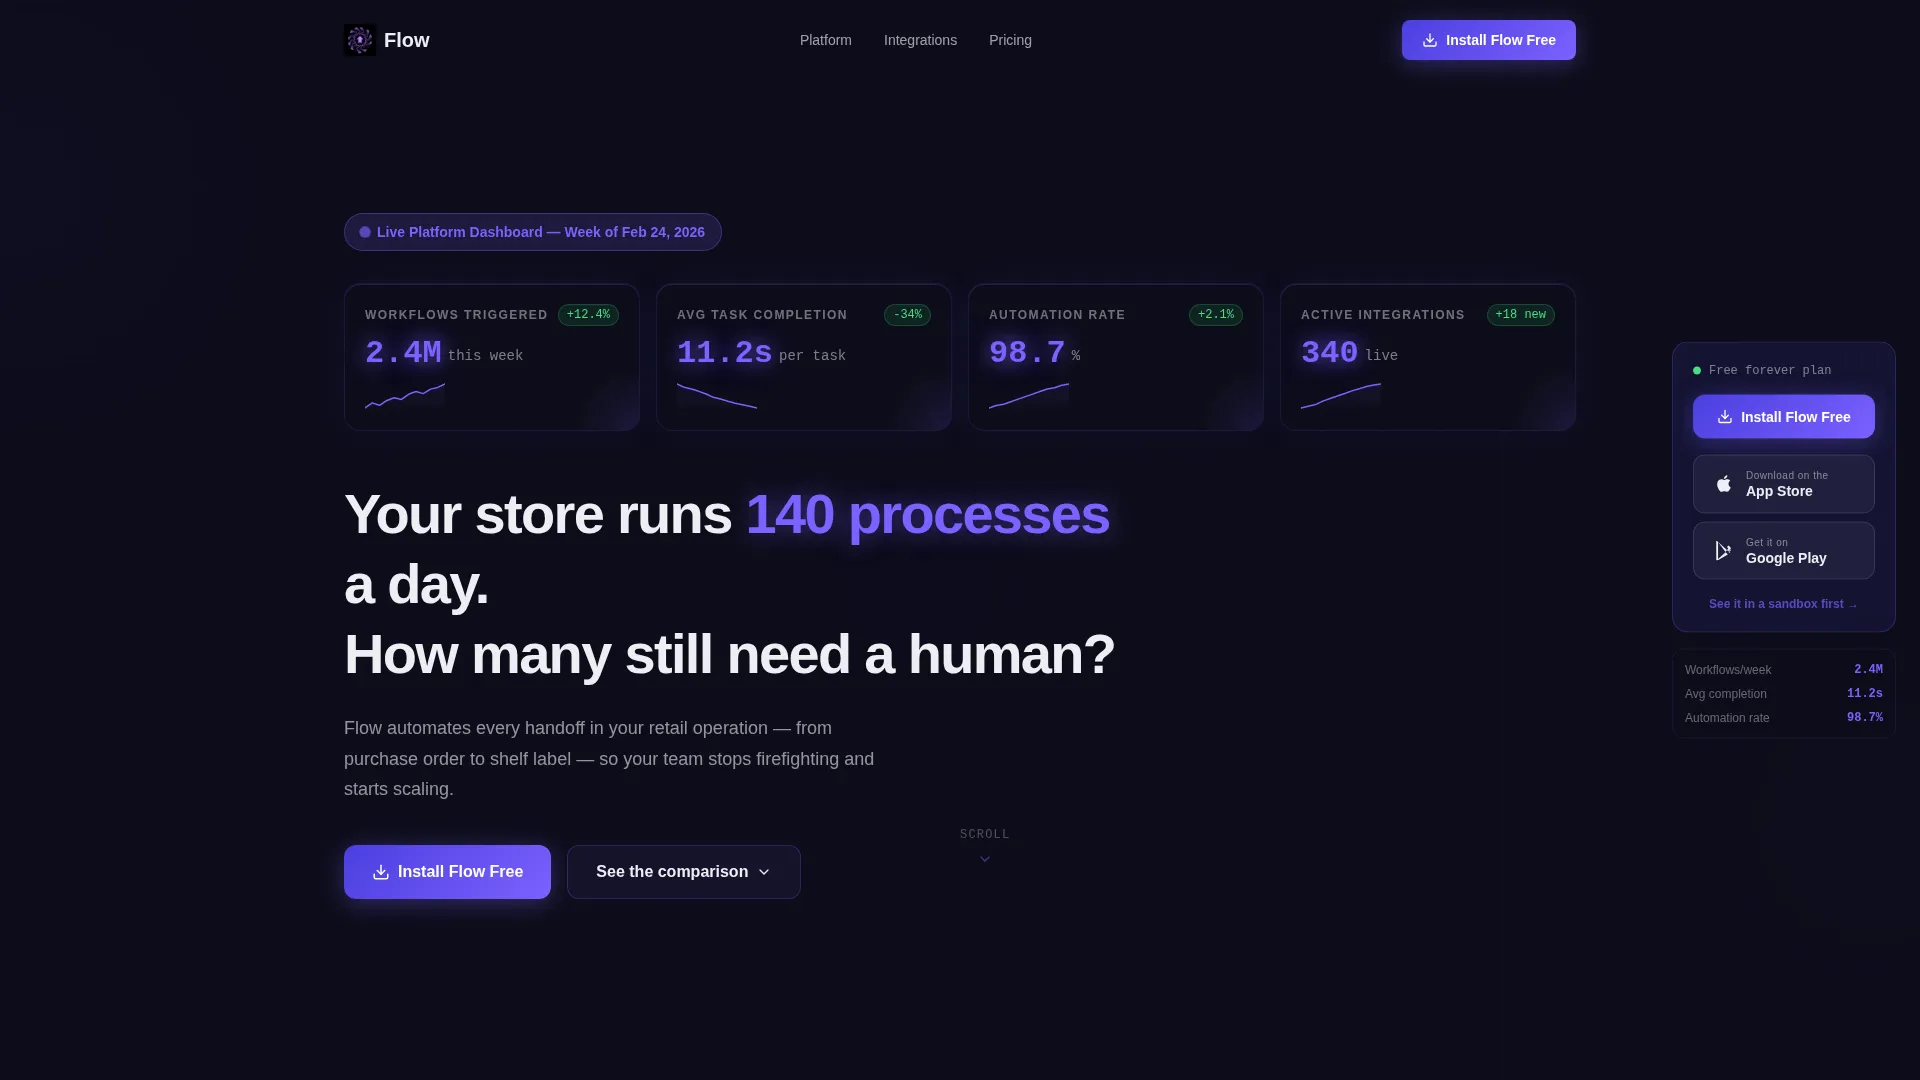The image size is (1920, 1080).
Task: Select the Avg Task Completion label
Action: pyautogui.click(x=762, y=315)
